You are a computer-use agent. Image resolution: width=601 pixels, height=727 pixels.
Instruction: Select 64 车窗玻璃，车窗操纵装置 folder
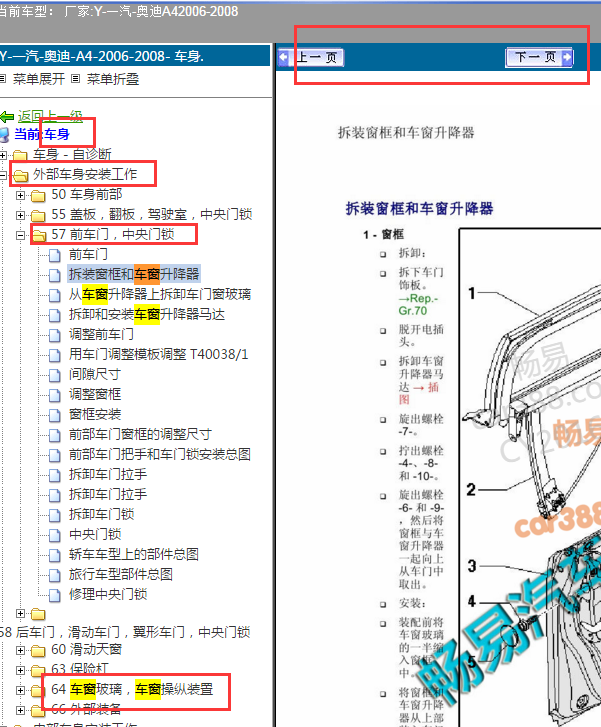click(x=132, y=689)
